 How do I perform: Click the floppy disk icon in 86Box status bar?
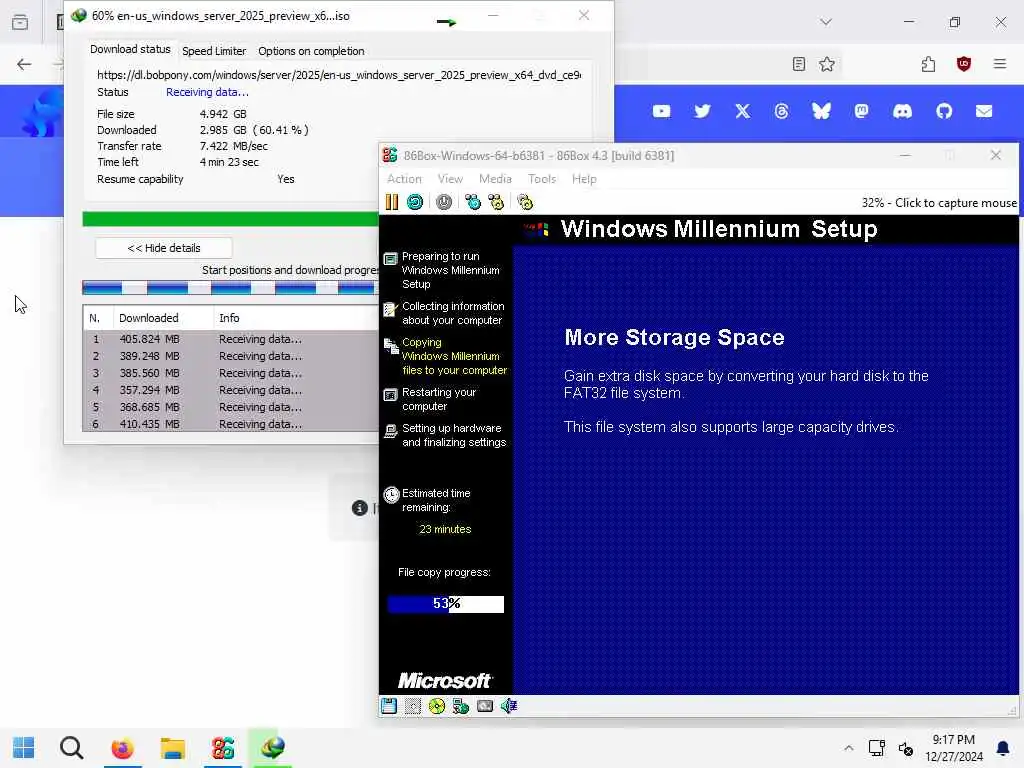click(389, 705)
